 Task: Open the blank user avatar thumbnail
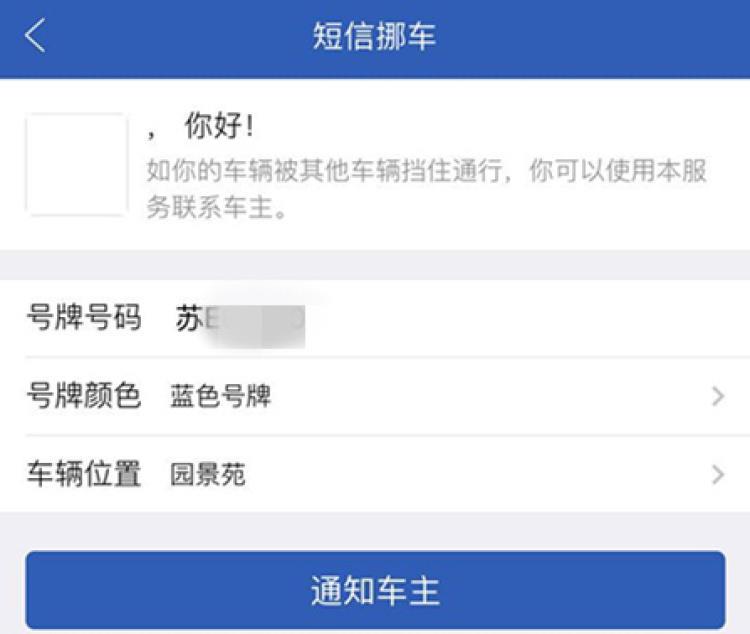(x=77, y=164)
